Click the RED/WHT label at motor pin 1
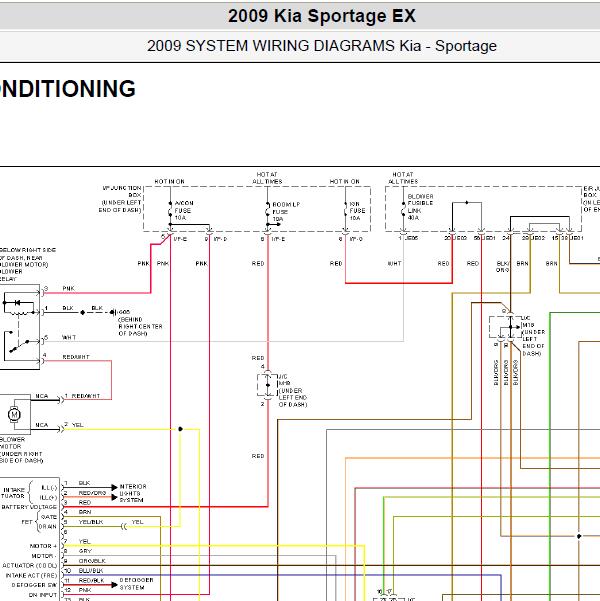 tap(85, 396)
